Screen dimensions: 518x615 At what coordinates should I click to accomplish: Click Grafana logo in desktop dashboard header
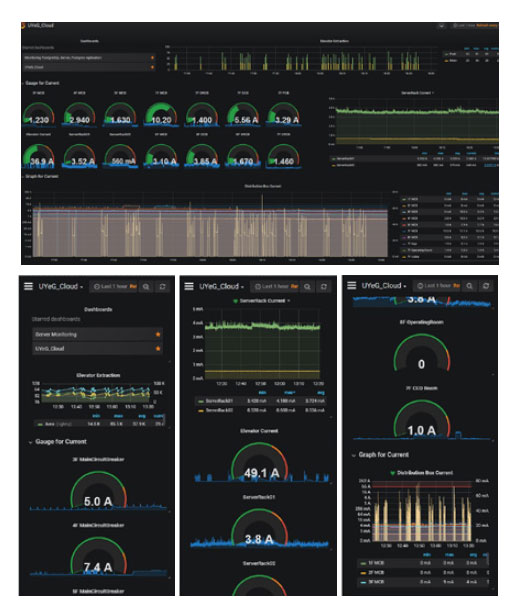tap(24, 25)
